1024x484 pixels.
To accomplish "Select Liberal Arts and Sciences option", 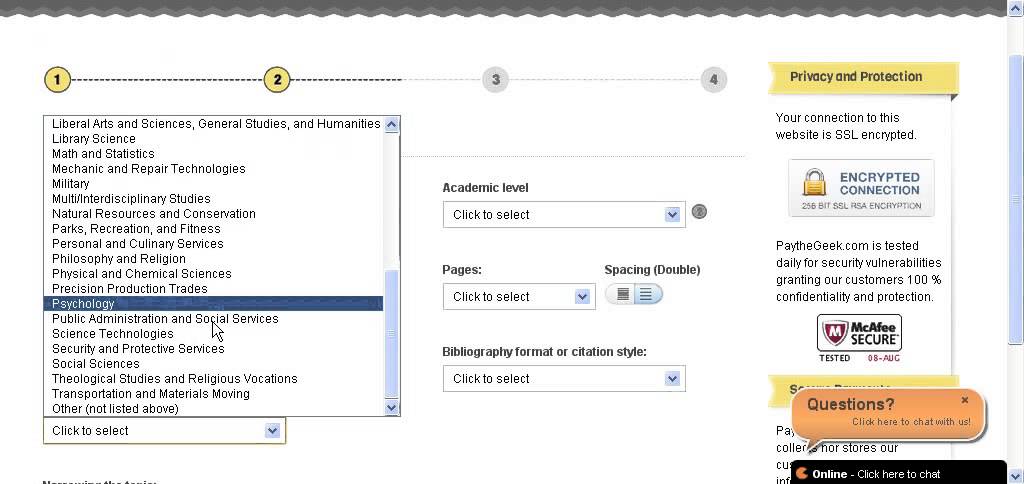I will pyautogui.click(x=214, y=123).
